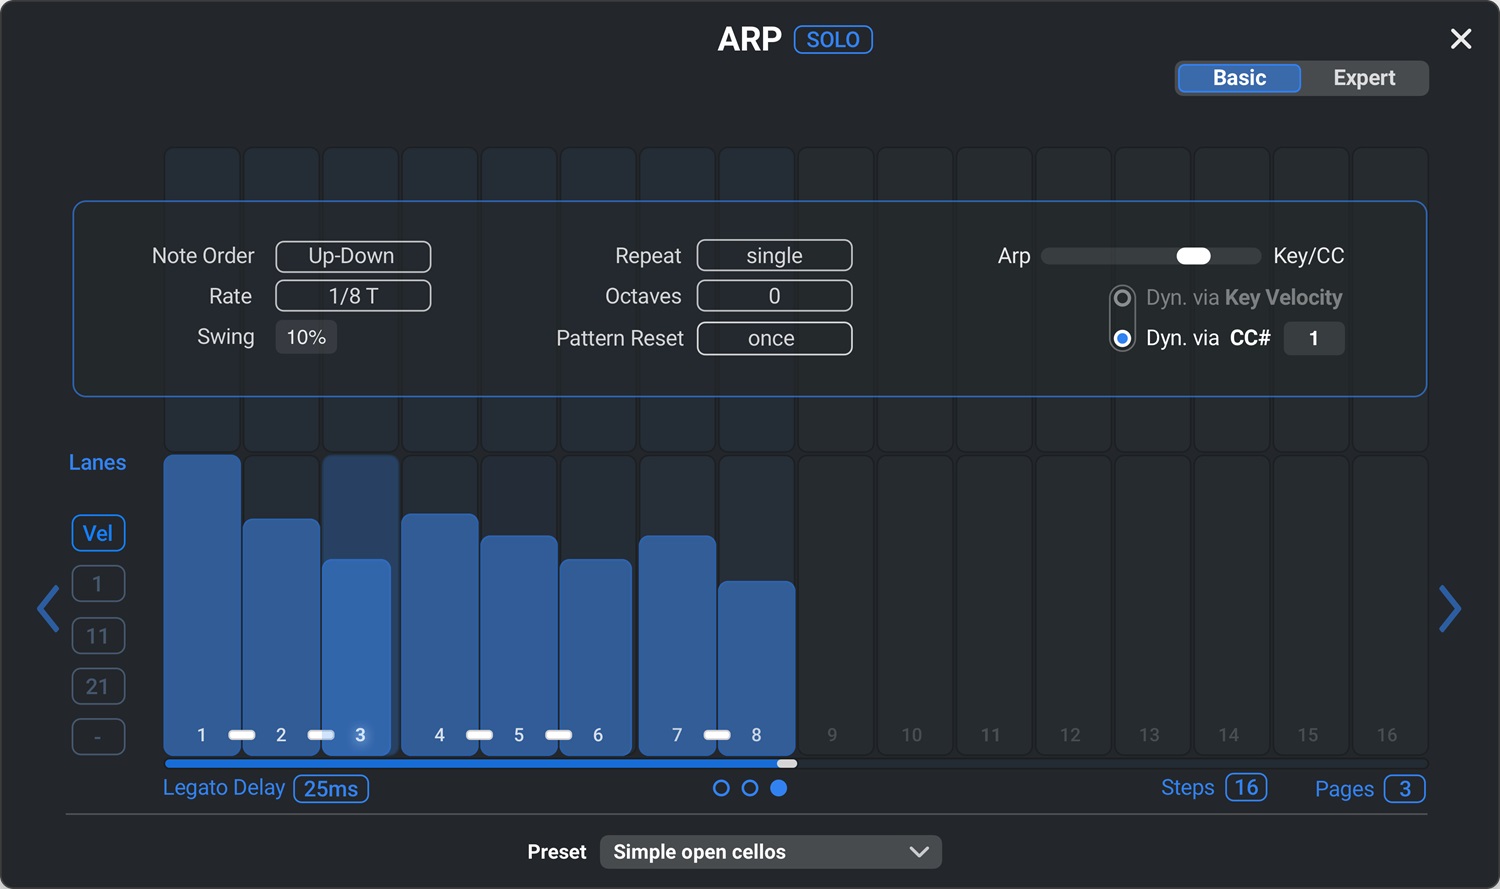The height and width of the screenshot is (889, 1500).
Task: Click the Swing 10% value field
Action: click(x=306, y=337)
